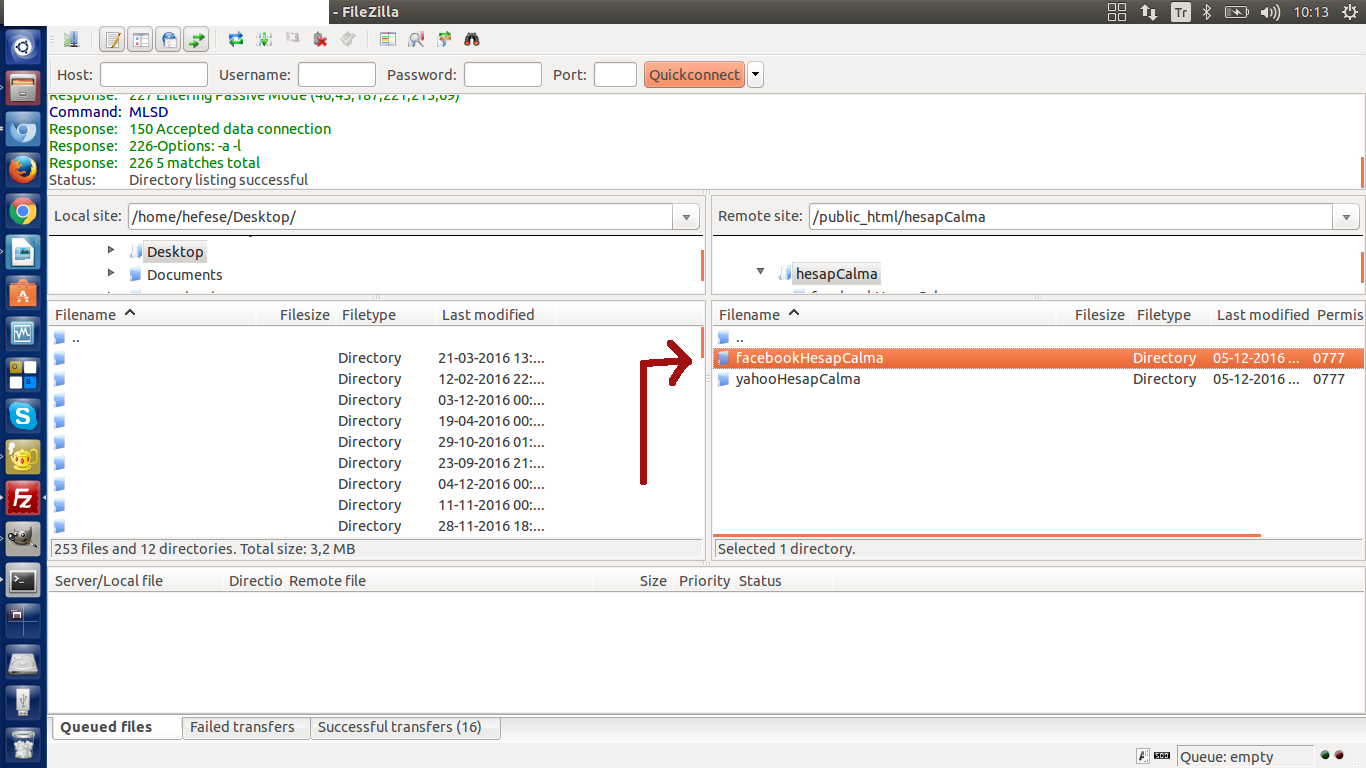Switch to Successful transfers (16) tab
The image size is (1366, 768).
pos(399,727)
